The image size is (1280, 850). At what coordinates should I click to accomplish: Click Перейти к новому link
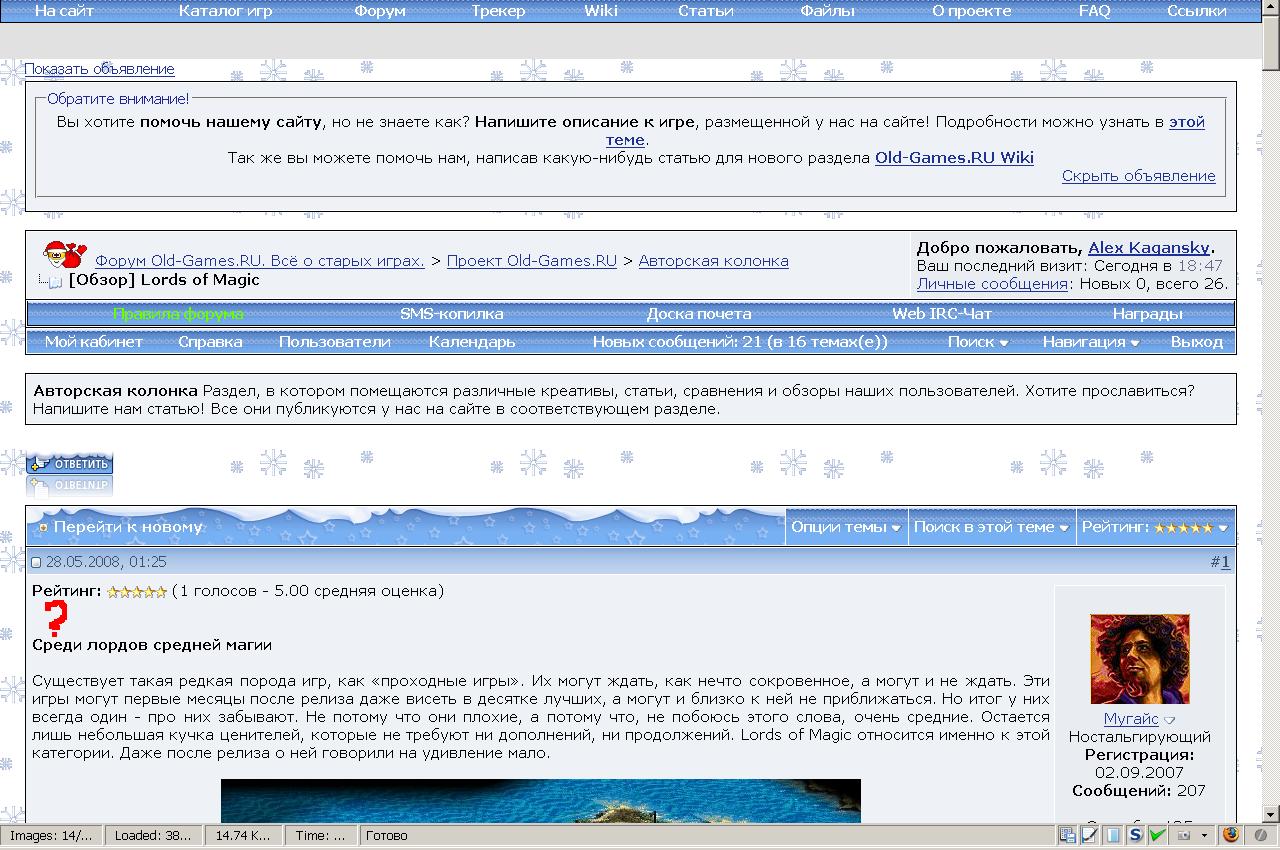128,527
